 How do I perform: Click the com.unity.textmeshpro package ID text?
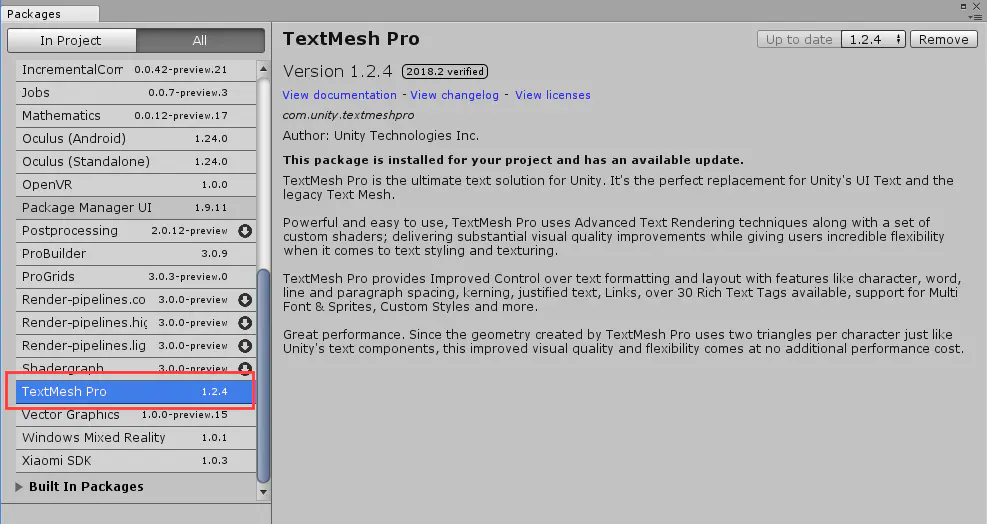click(x=348, y=115)
